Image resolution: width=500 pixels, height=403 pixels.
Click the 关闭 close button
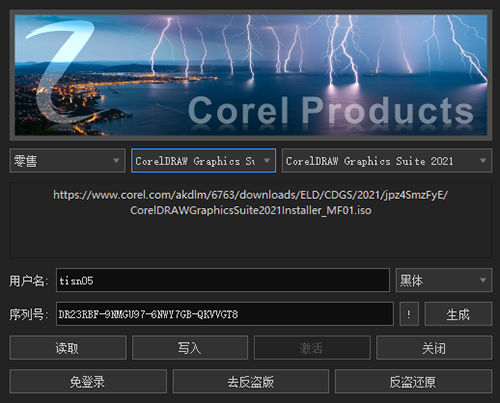434,348
